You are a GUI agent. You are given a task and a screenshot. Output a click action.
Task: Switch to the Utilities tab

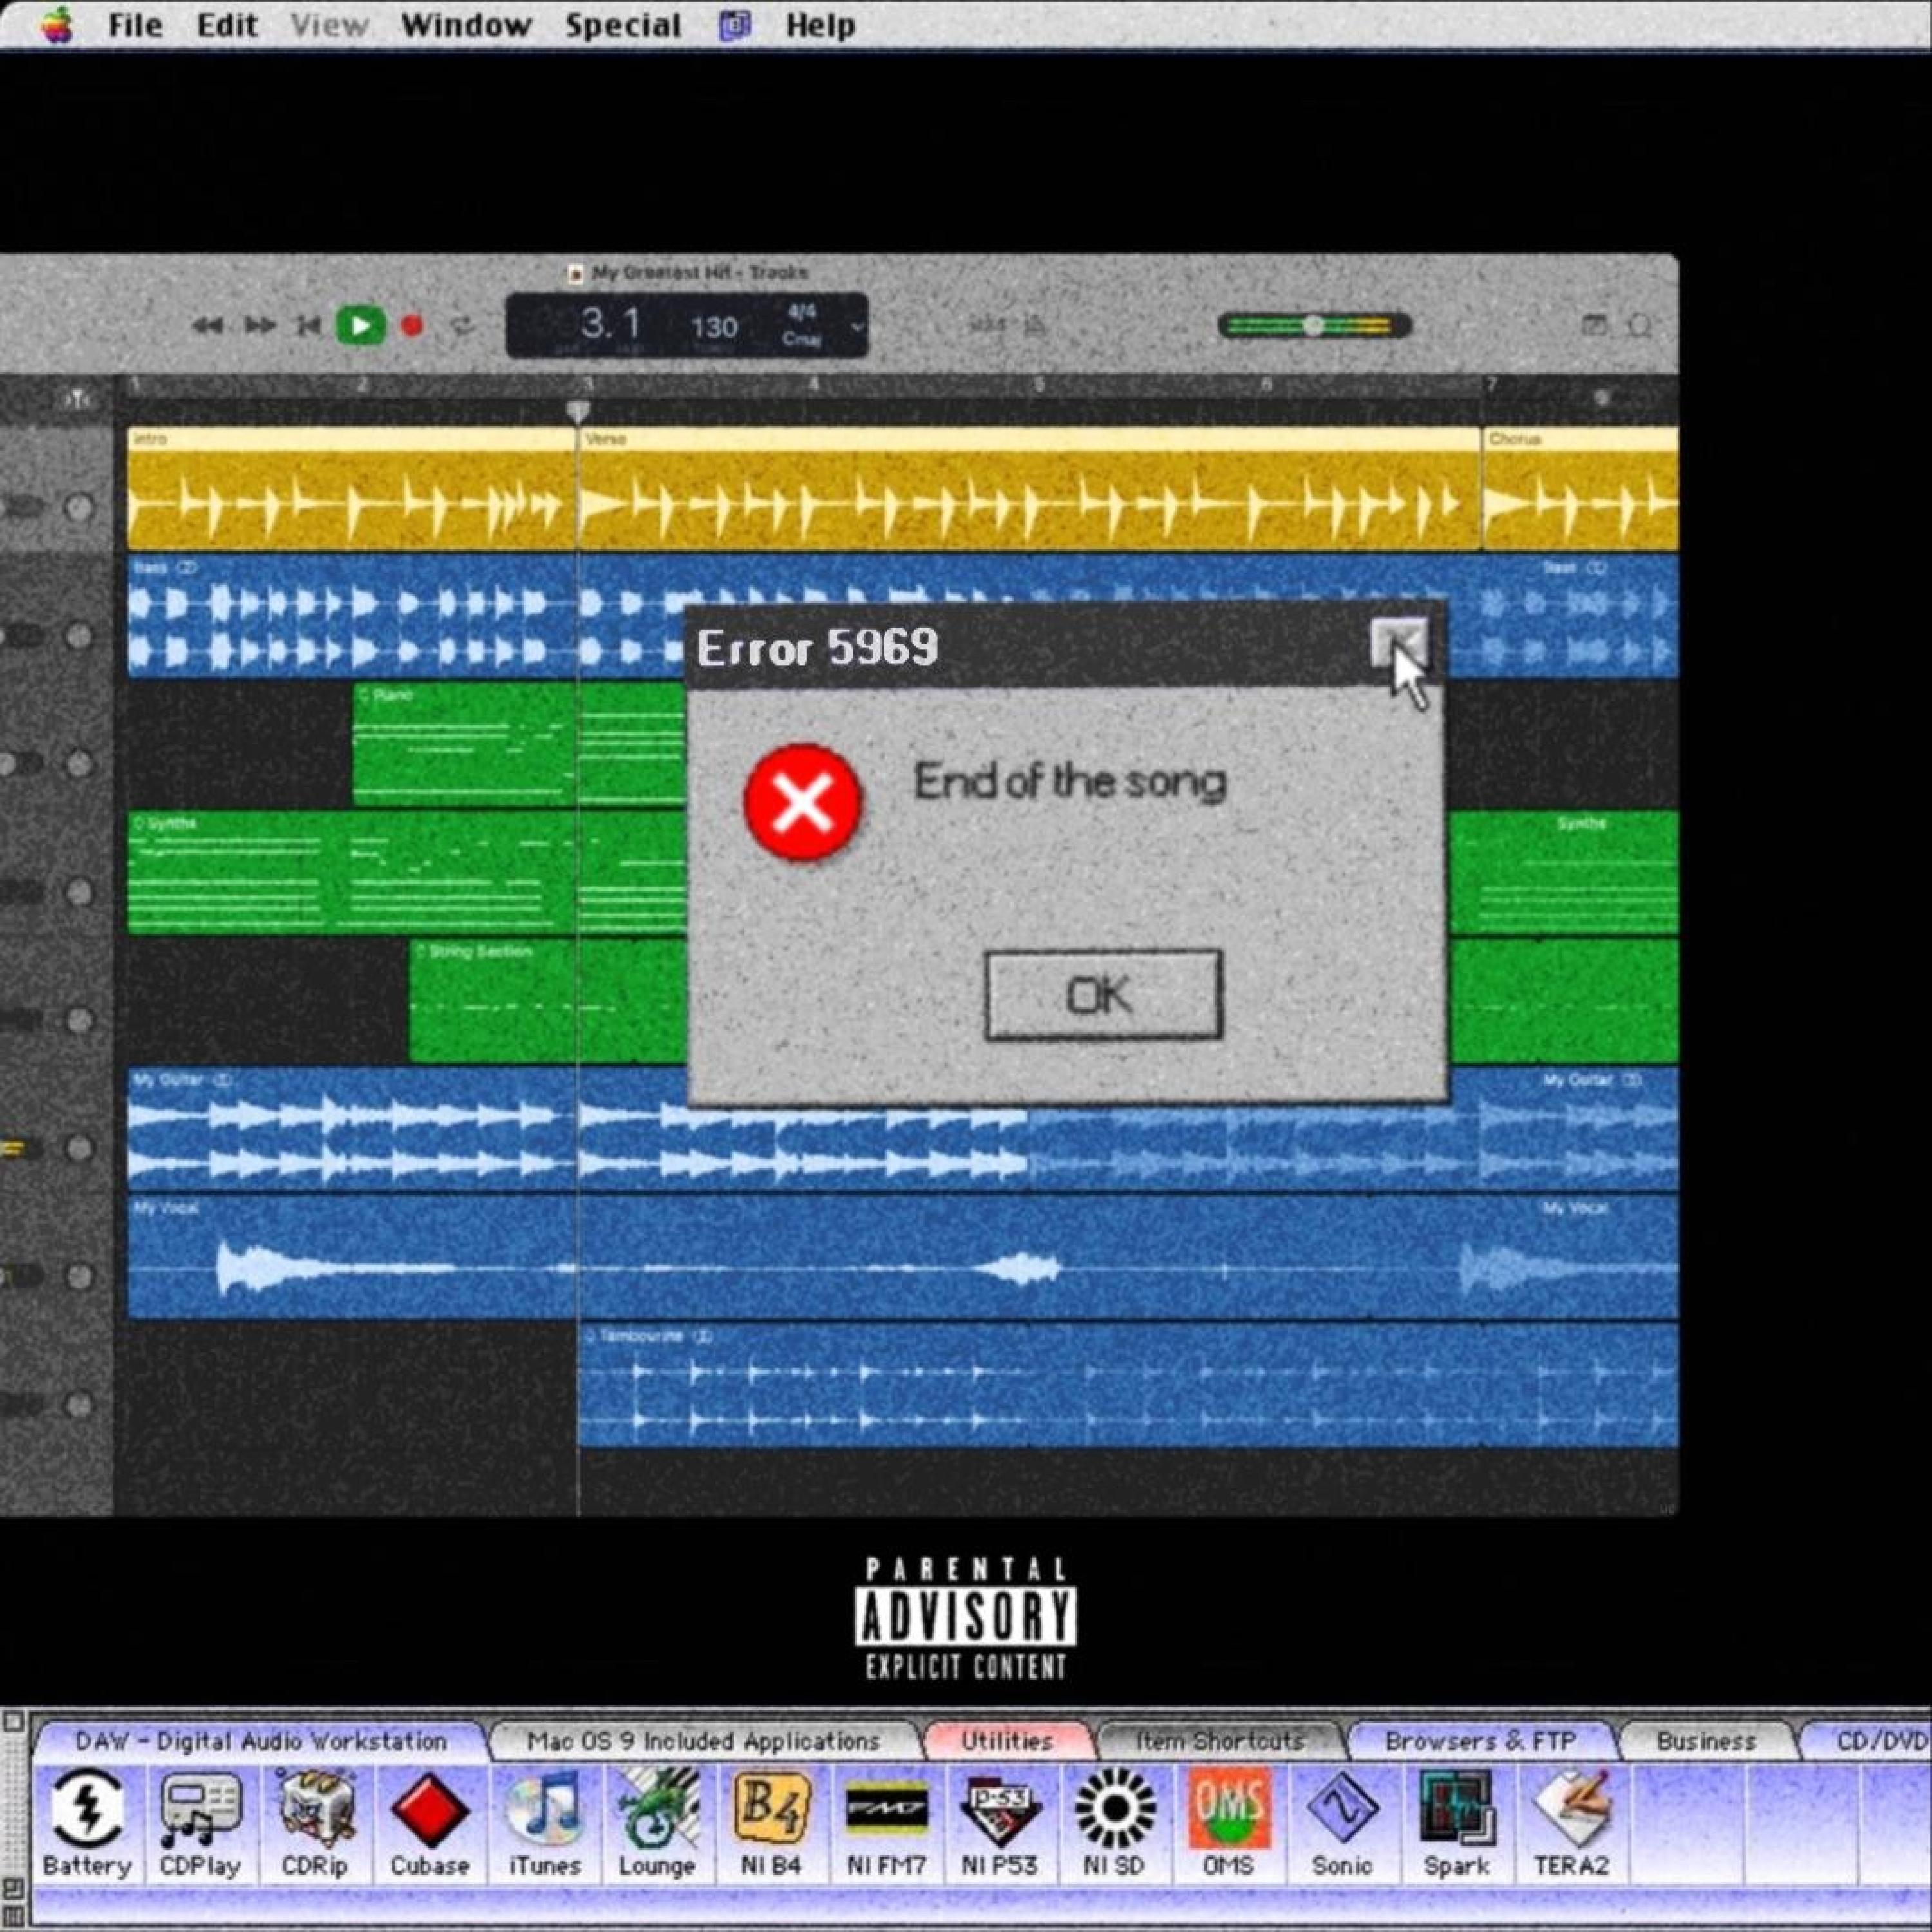(x=1007, y=1741)
